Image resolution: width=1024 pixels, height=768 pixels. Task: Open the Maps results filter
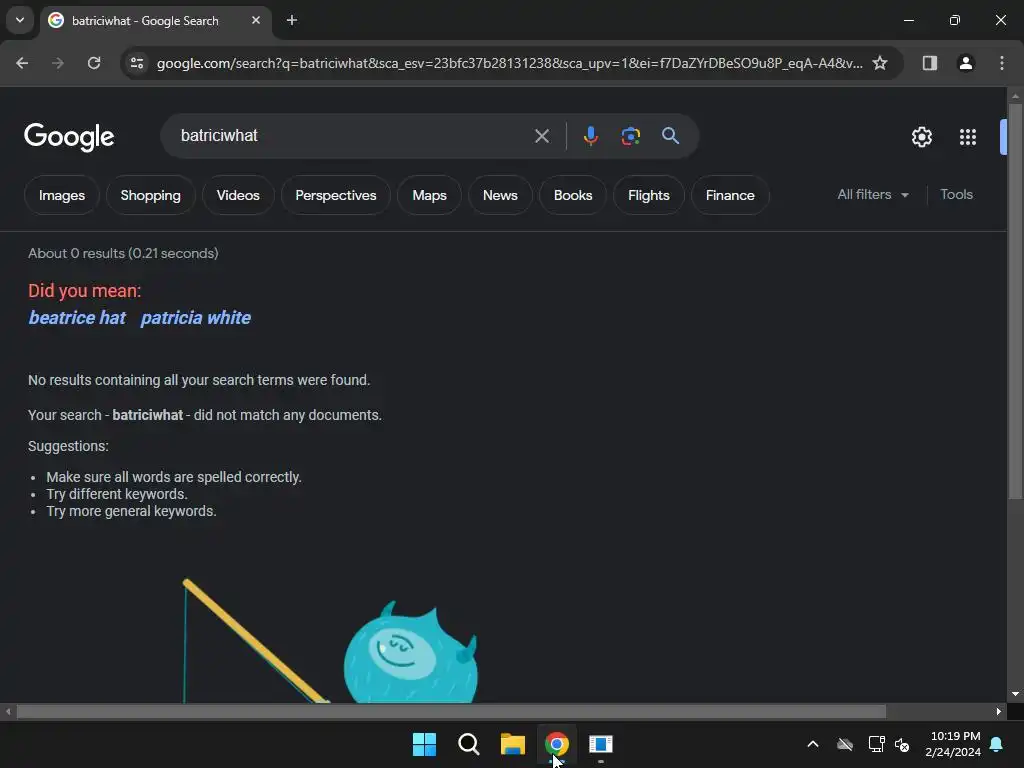(429, 195)
